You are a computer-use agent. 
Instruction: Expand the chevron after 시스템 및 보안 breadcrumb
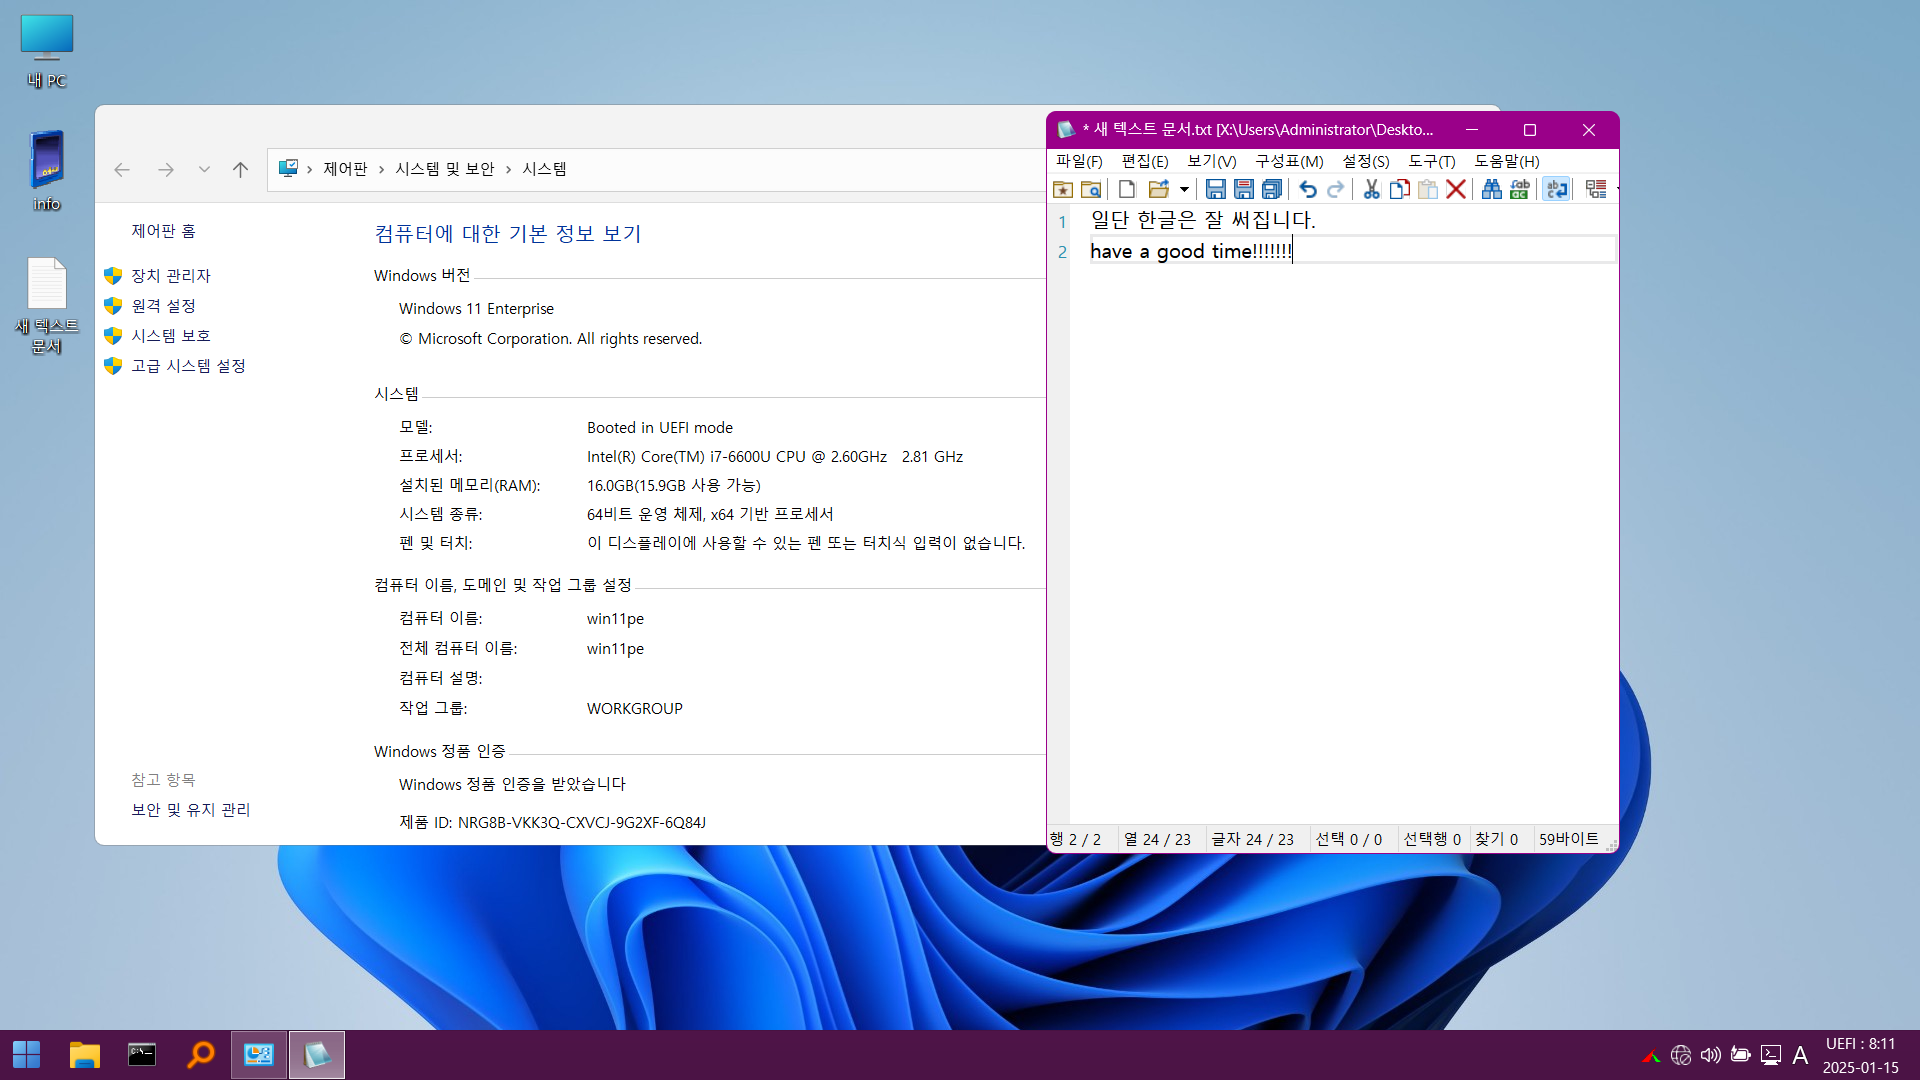click(508, 169)
